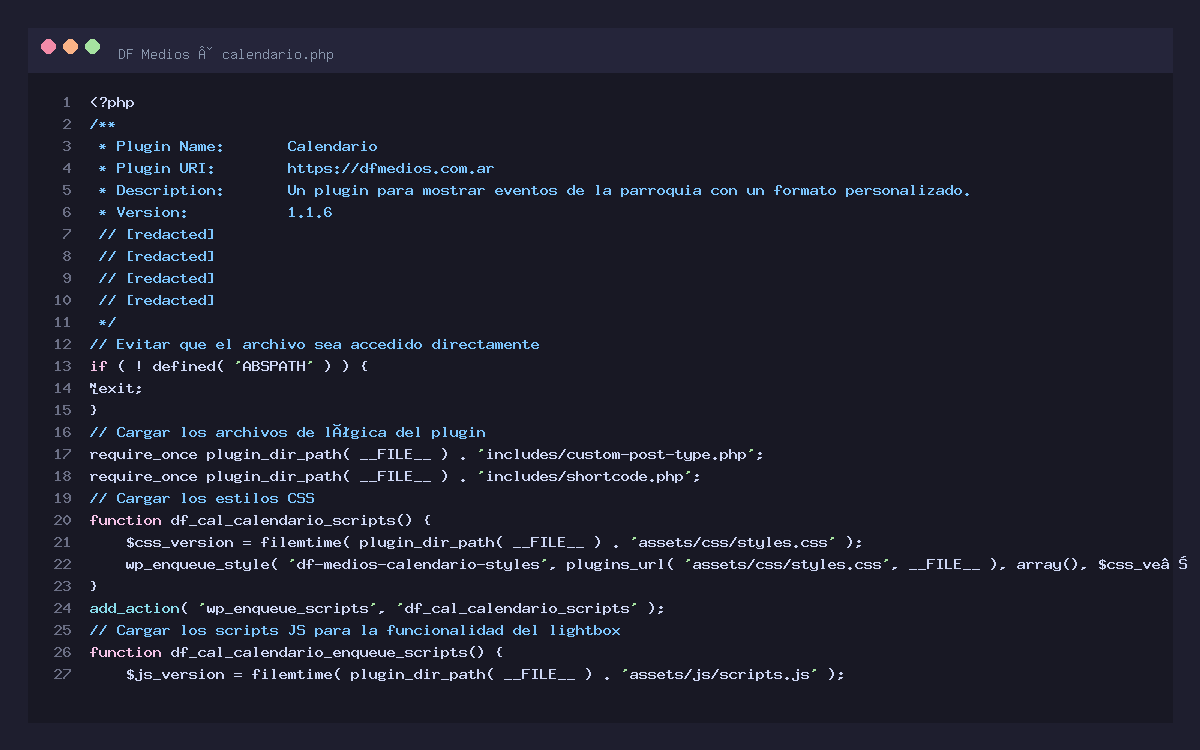Click line number 27 in the gutter
This screenshot has width=1200, height=750.
pos(63,674)
